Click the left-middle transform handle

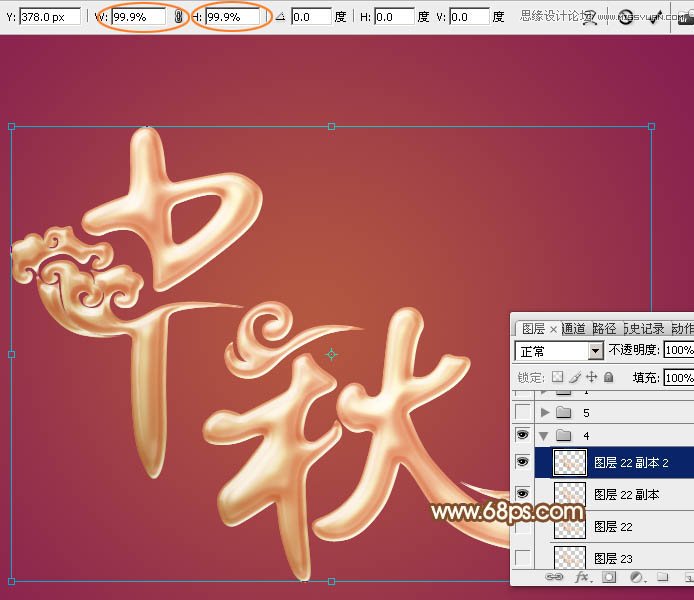coord(12,354)
